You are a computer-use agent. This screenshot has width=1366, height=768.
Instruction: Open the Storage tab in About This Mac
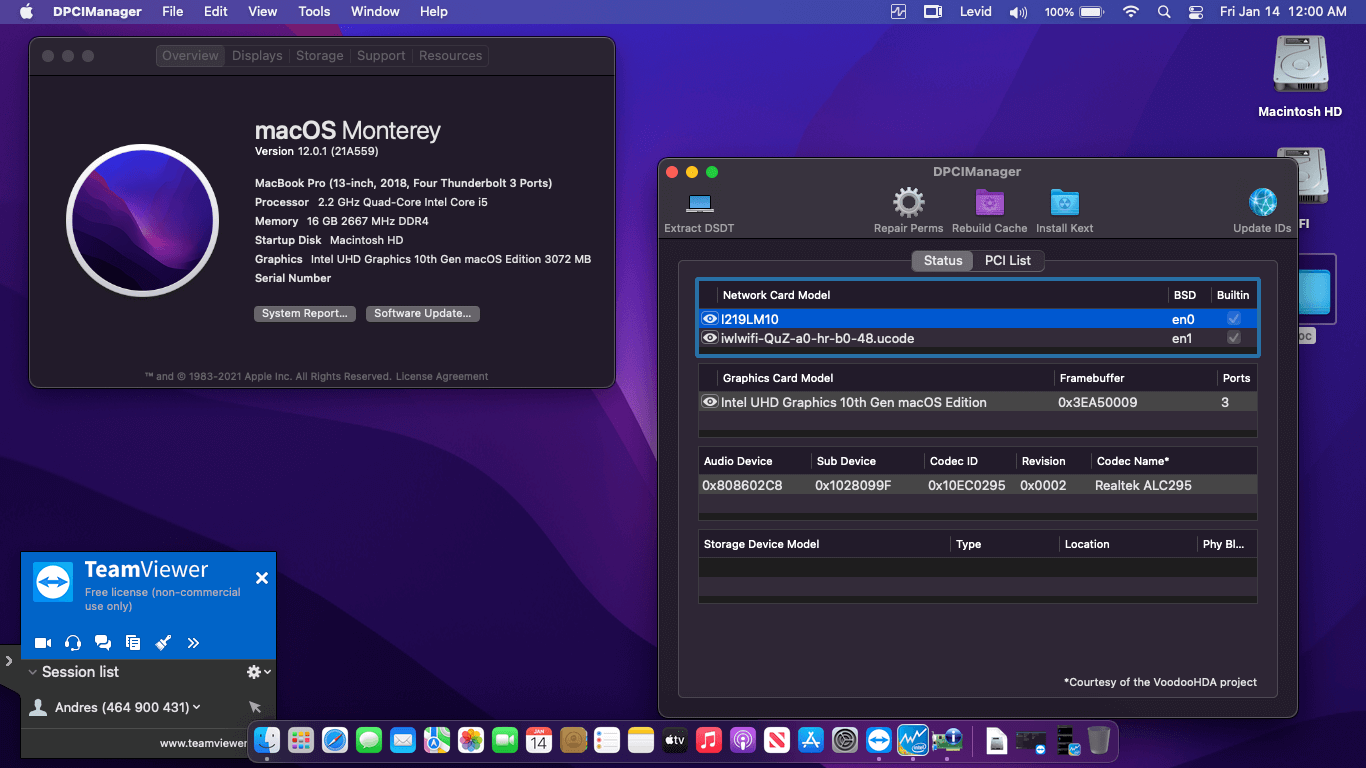(319, 56)
